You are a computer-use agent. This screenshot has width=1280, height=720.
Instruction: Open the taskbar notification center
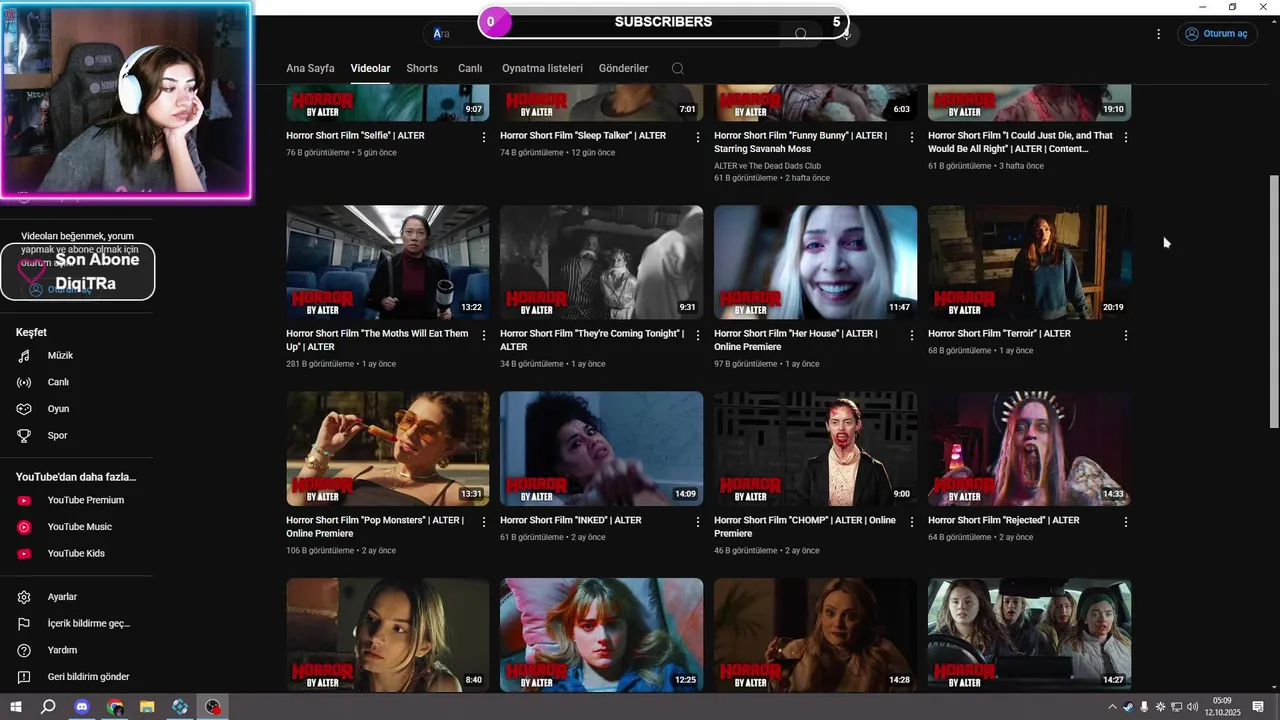pyautogui.click(x=1259, y=707)
